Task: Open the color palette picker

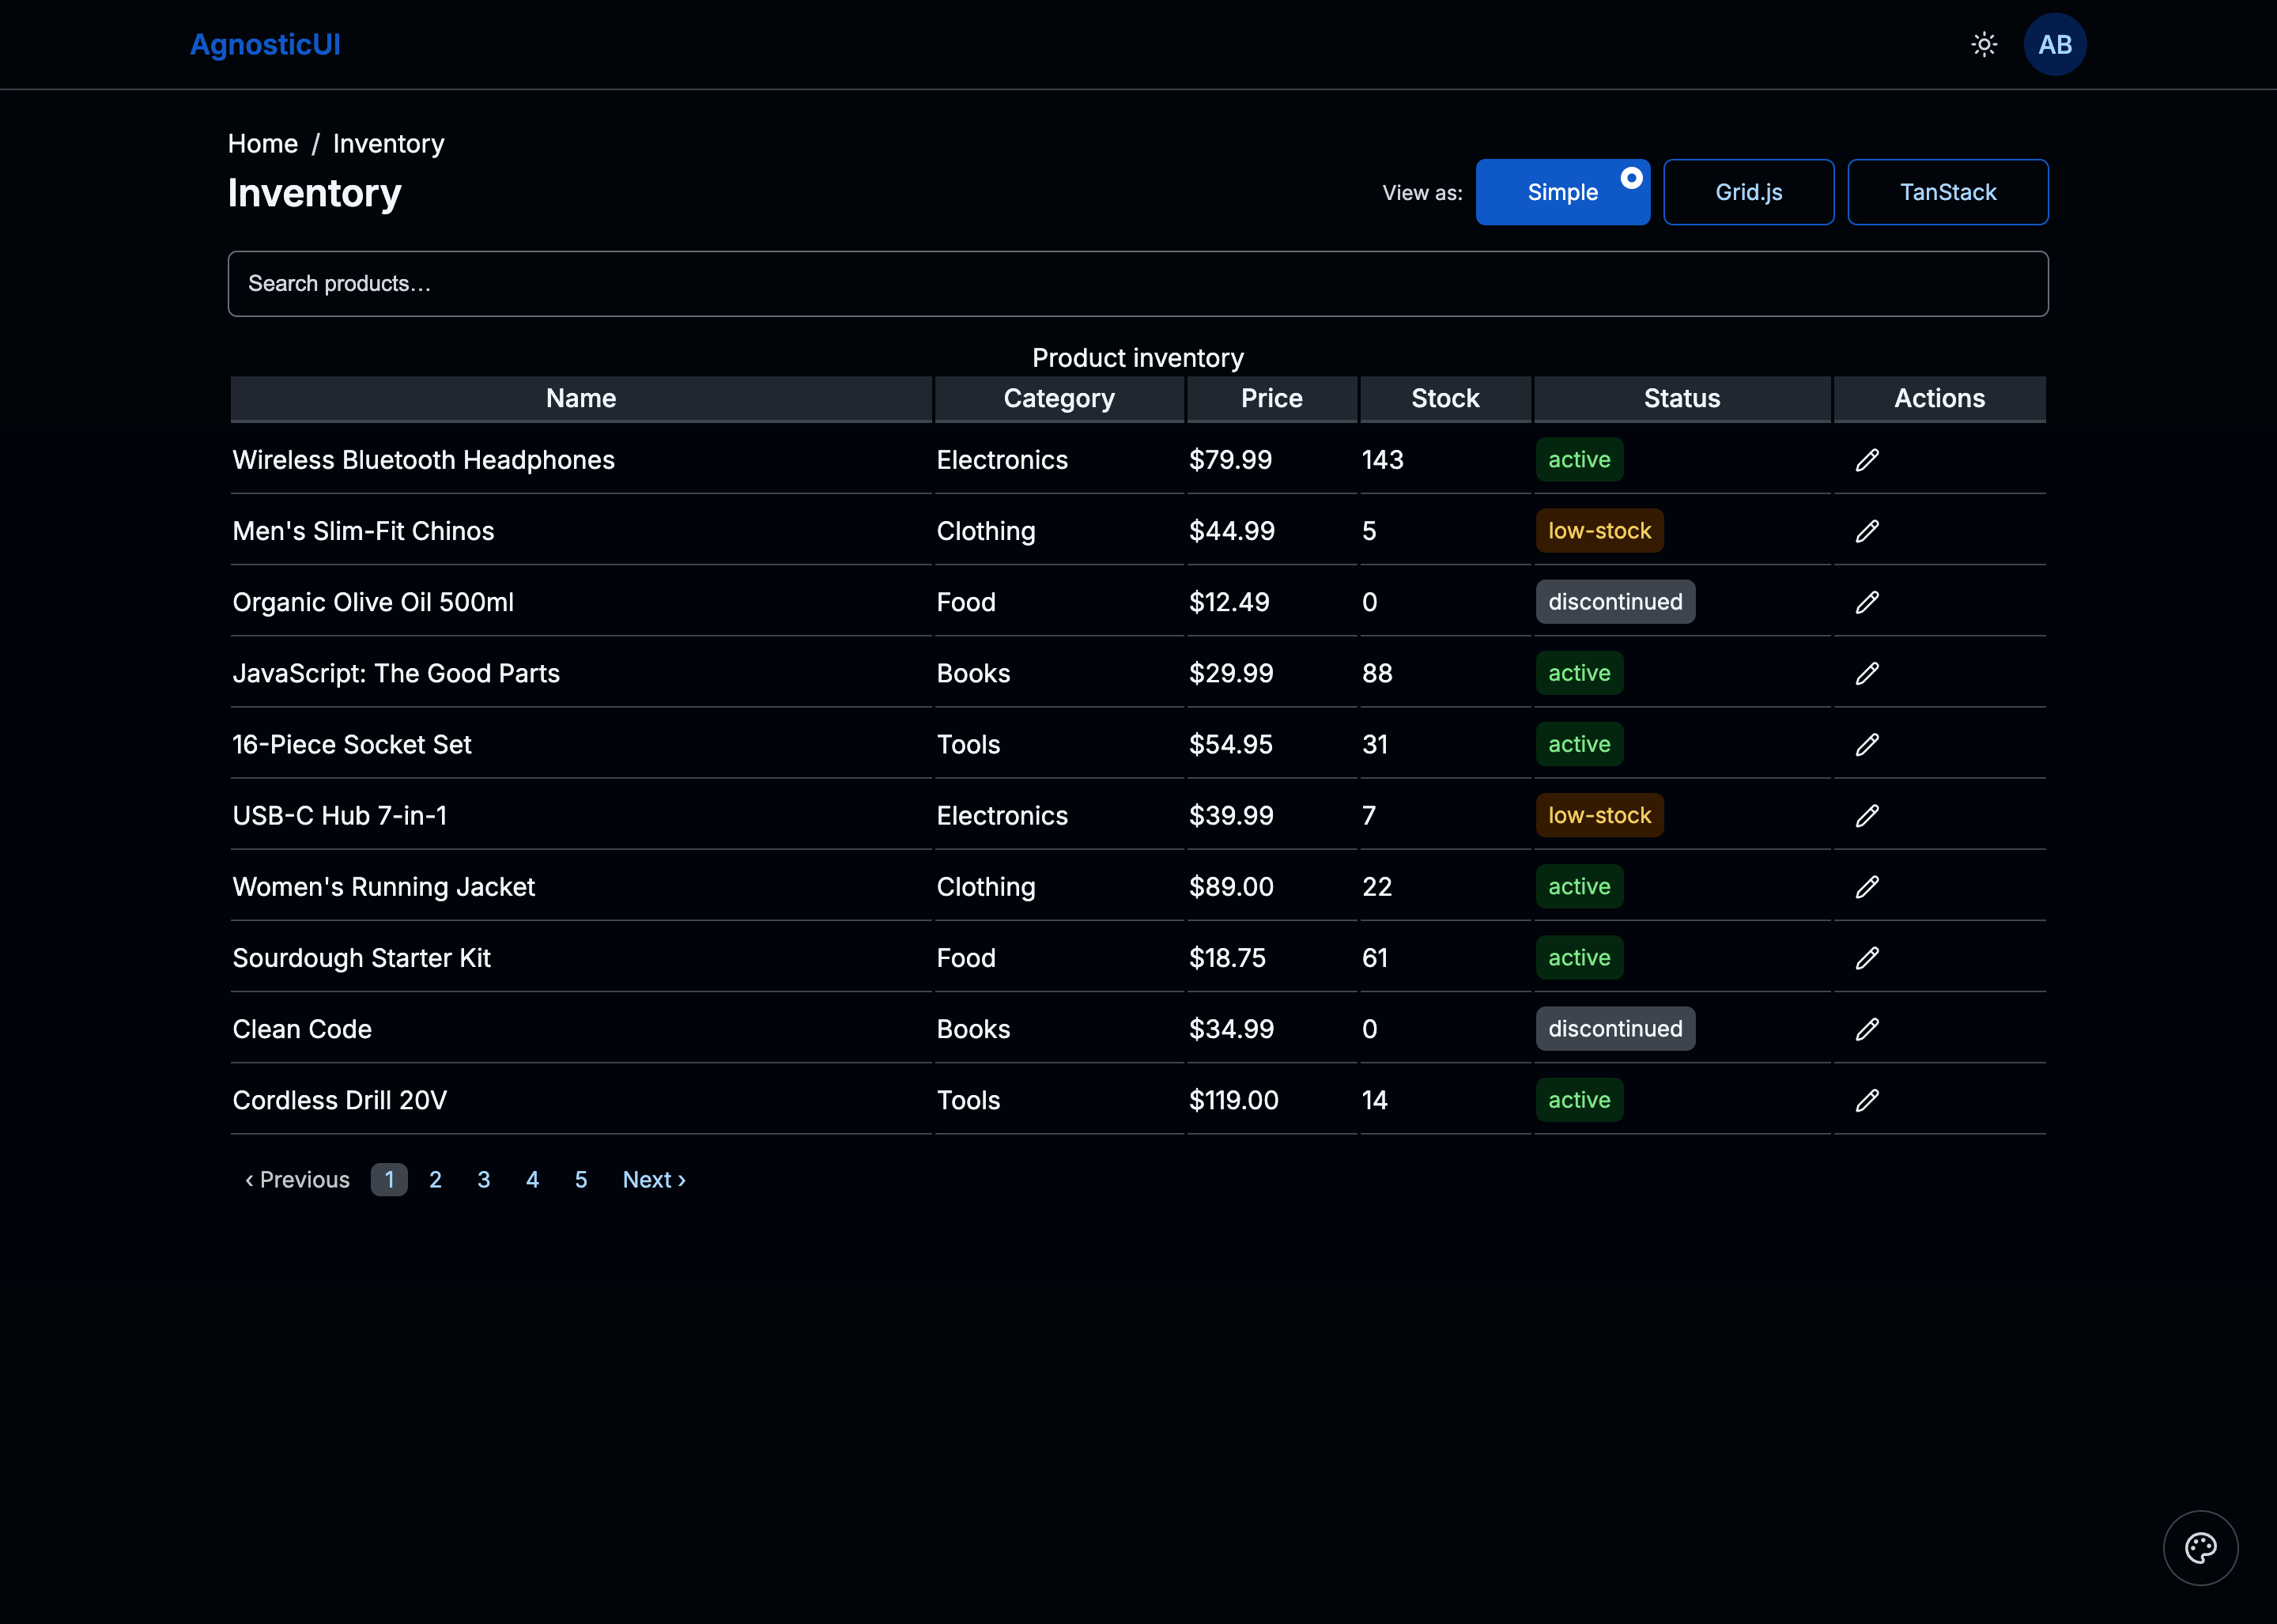Action: [2200, 1547]
